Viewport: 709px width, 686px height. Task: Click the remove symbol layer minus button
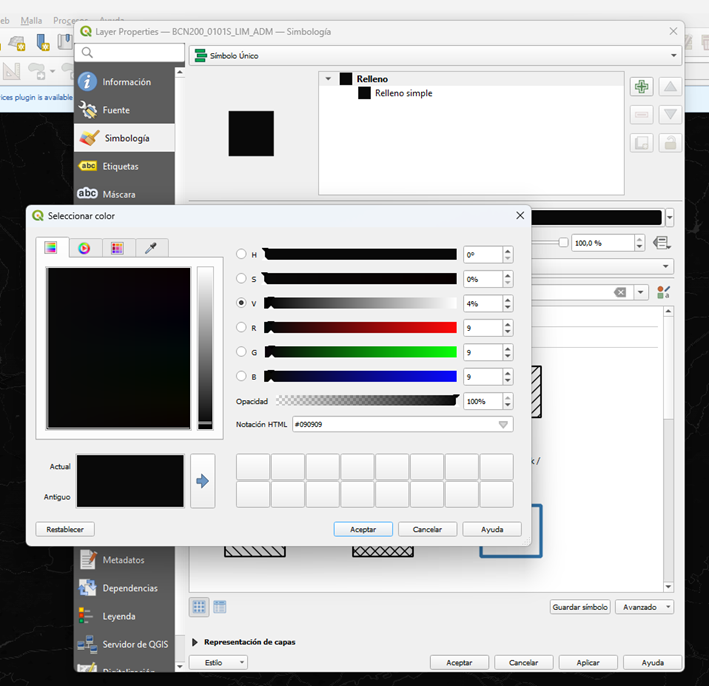(642, 115)
